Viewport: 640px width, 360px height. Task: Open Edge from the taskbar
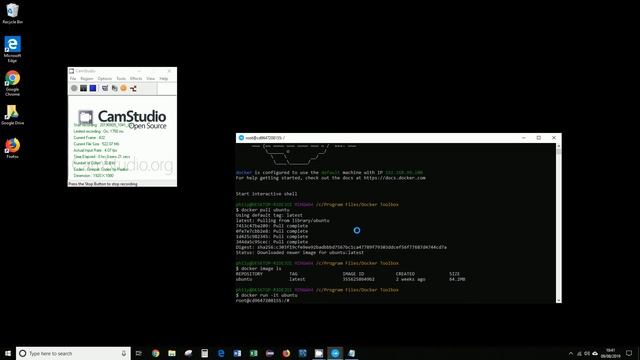pos(221,353)
